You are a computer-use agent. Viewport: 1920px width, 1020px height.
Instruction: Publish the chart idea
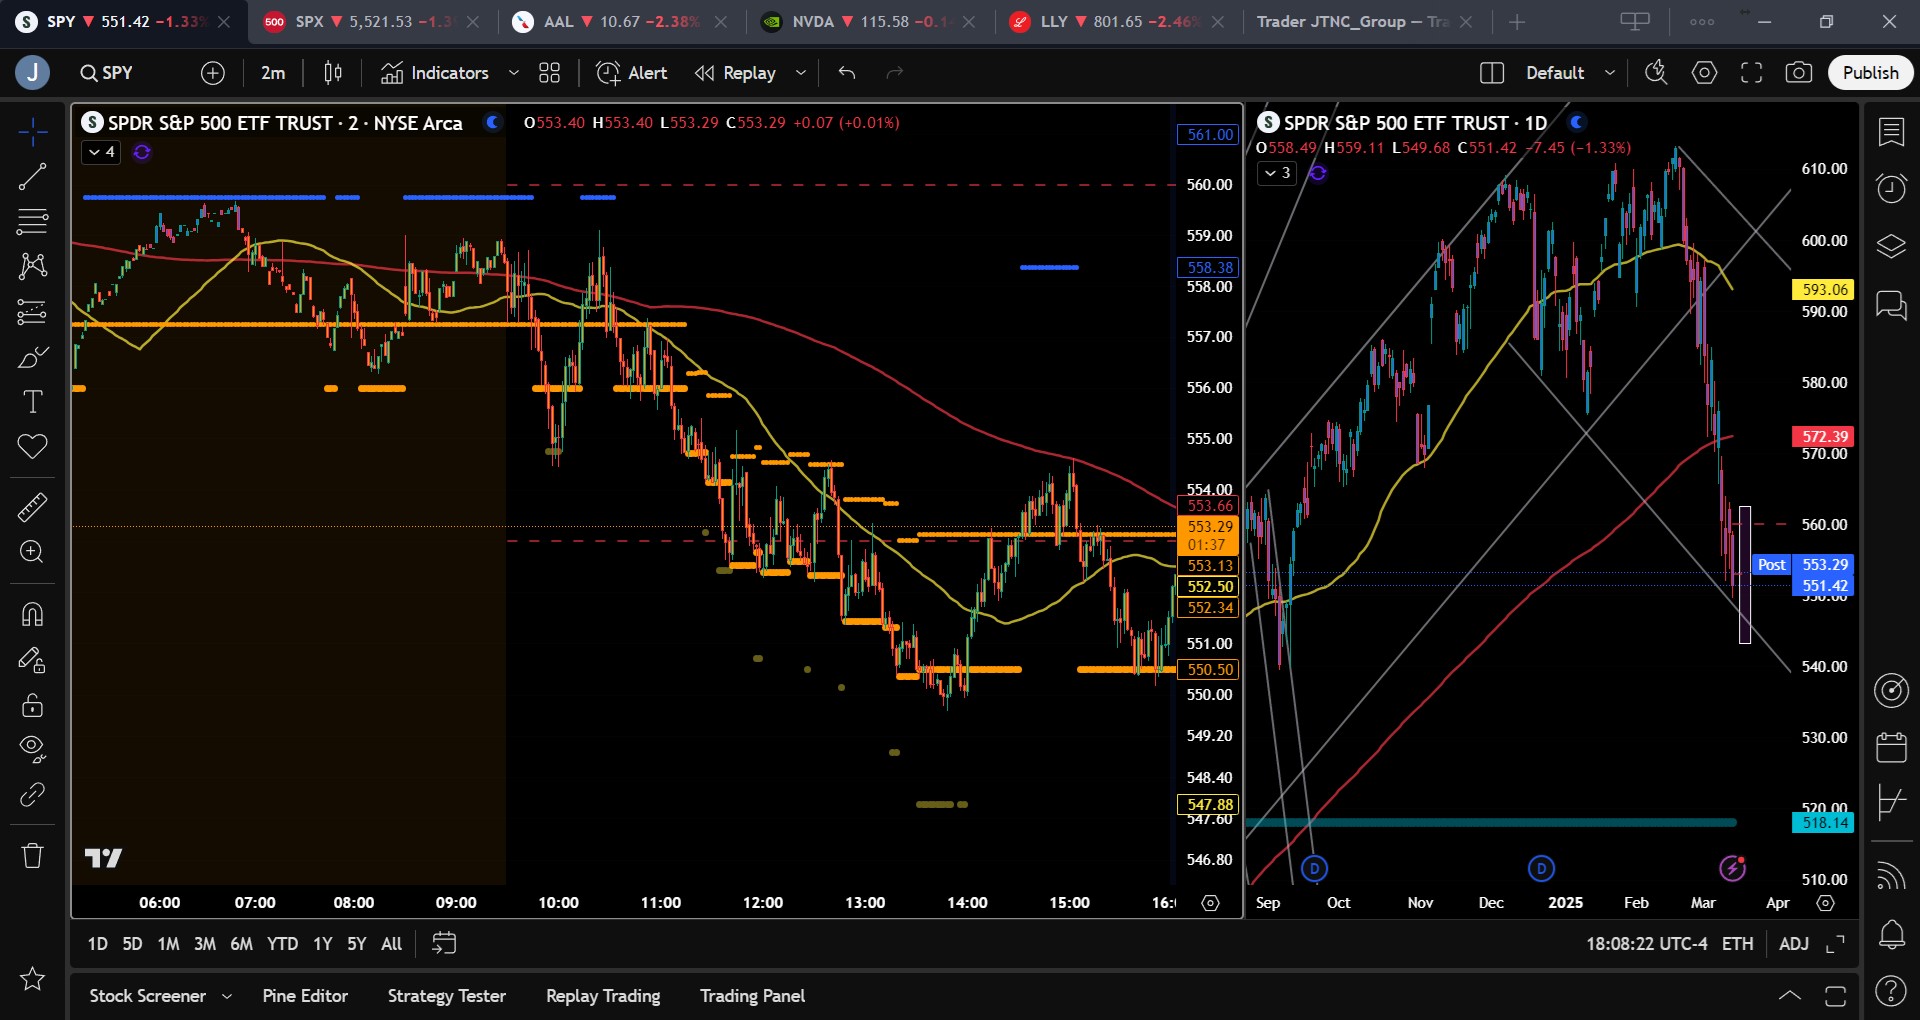point(1870,73)
